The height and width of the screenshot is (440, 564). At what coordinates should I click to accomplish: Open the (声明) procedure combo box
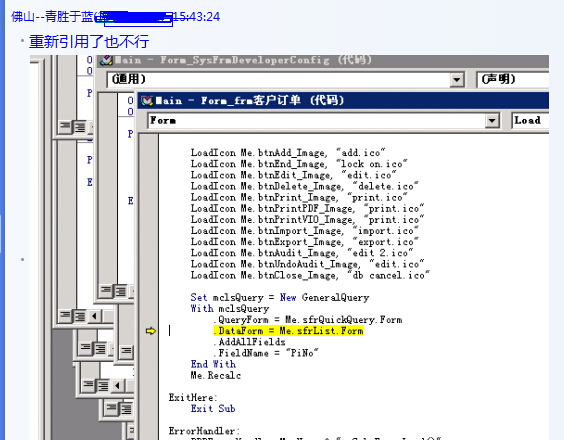513,79
